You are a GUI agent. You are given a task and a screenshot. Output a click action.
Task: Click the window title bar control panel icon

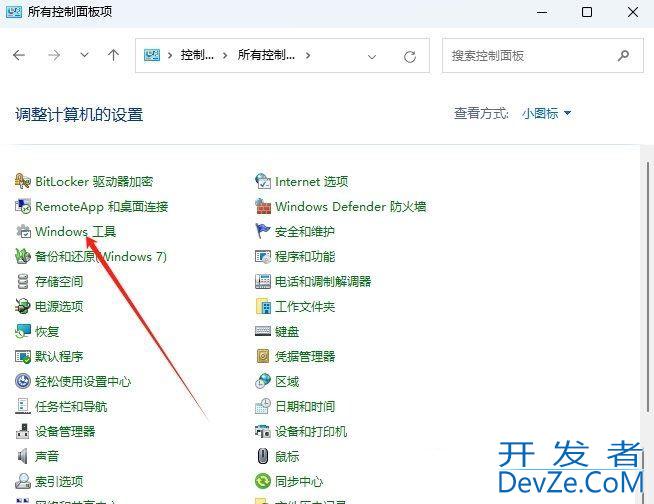tap(13, 11)
